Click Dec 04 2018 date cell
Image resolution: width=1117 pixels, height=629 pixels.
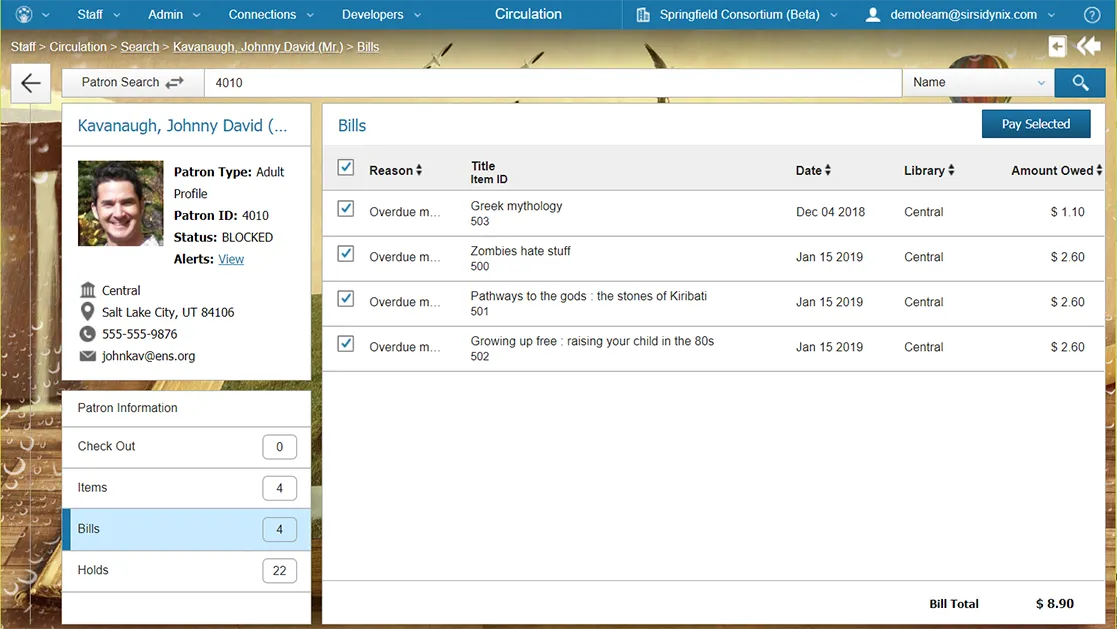pyautogui.click(x=831, y=212)
